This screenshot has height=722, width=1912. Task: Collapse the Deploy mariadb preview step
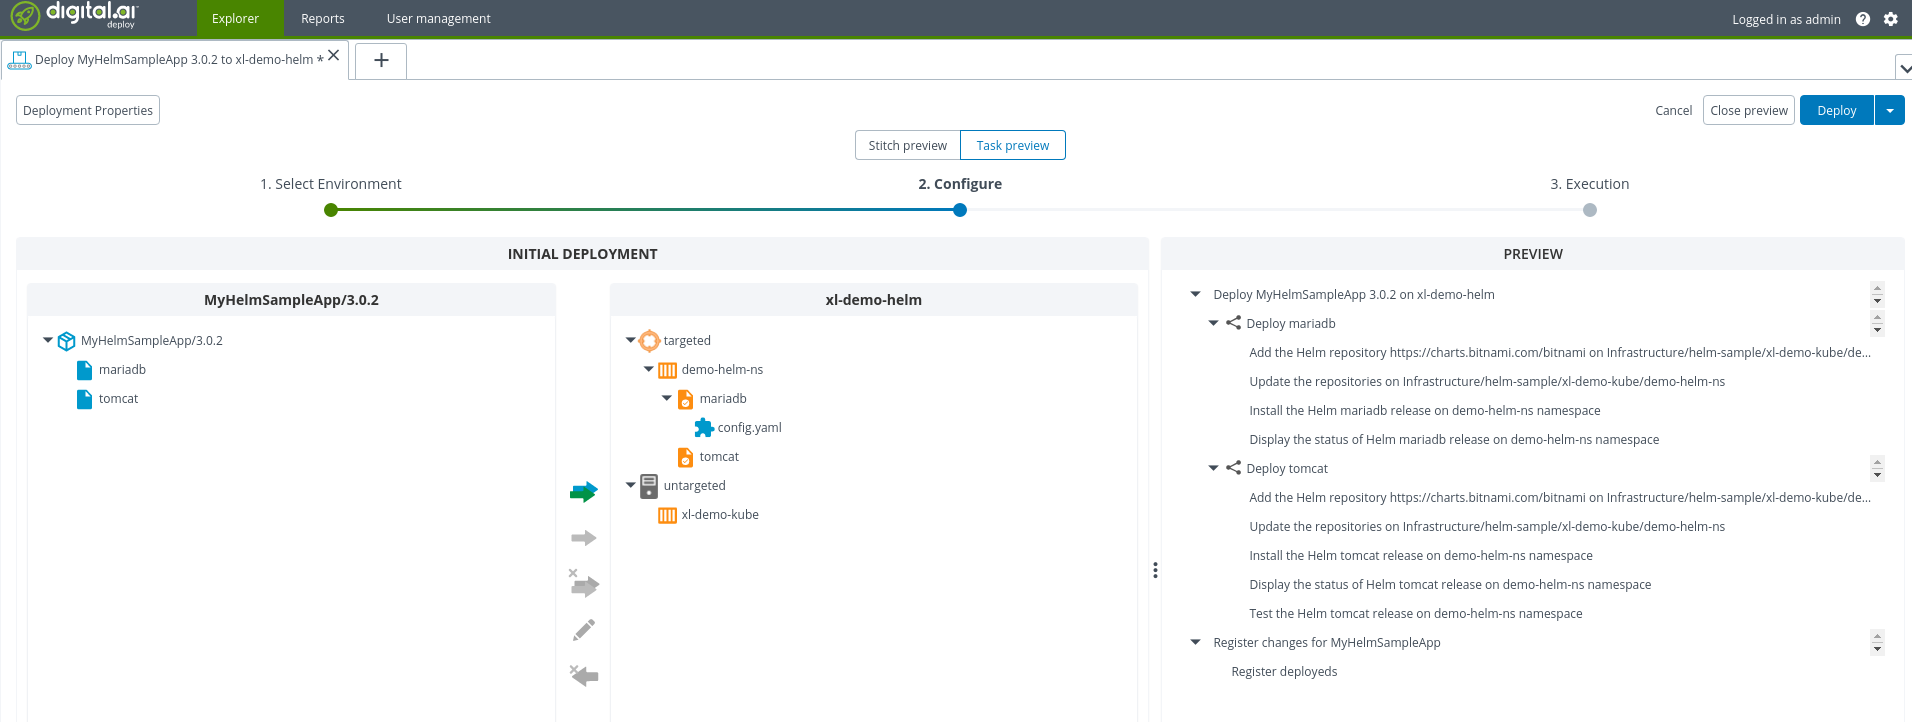tap(1213, 323)
